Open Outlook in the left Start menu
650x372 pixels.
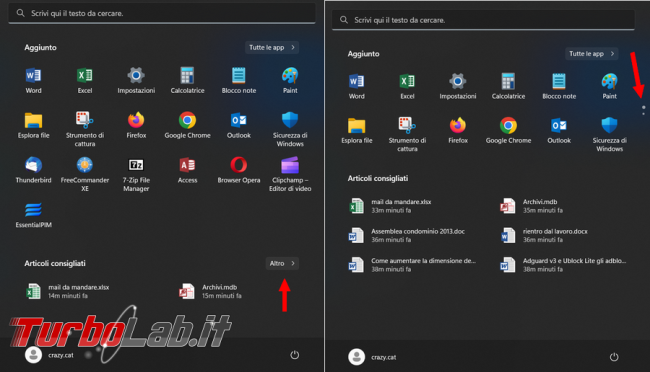click(239, 125)
